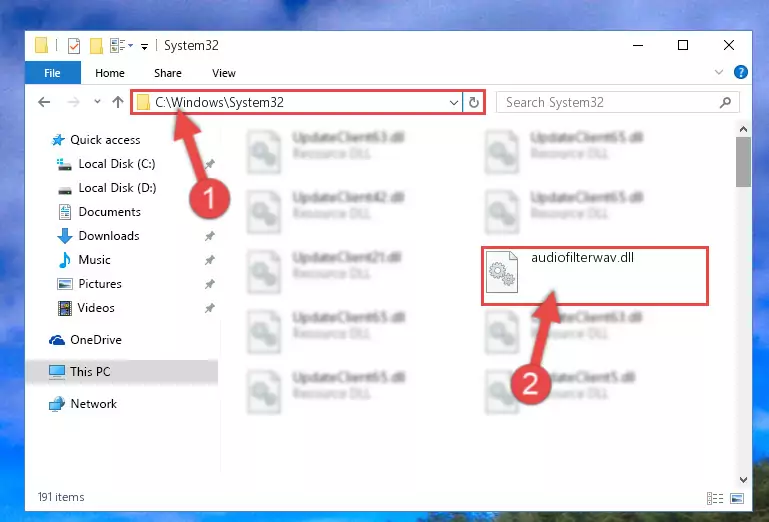
Task: Open Quick access in navigation pane
Action: [x=96, y=140]
